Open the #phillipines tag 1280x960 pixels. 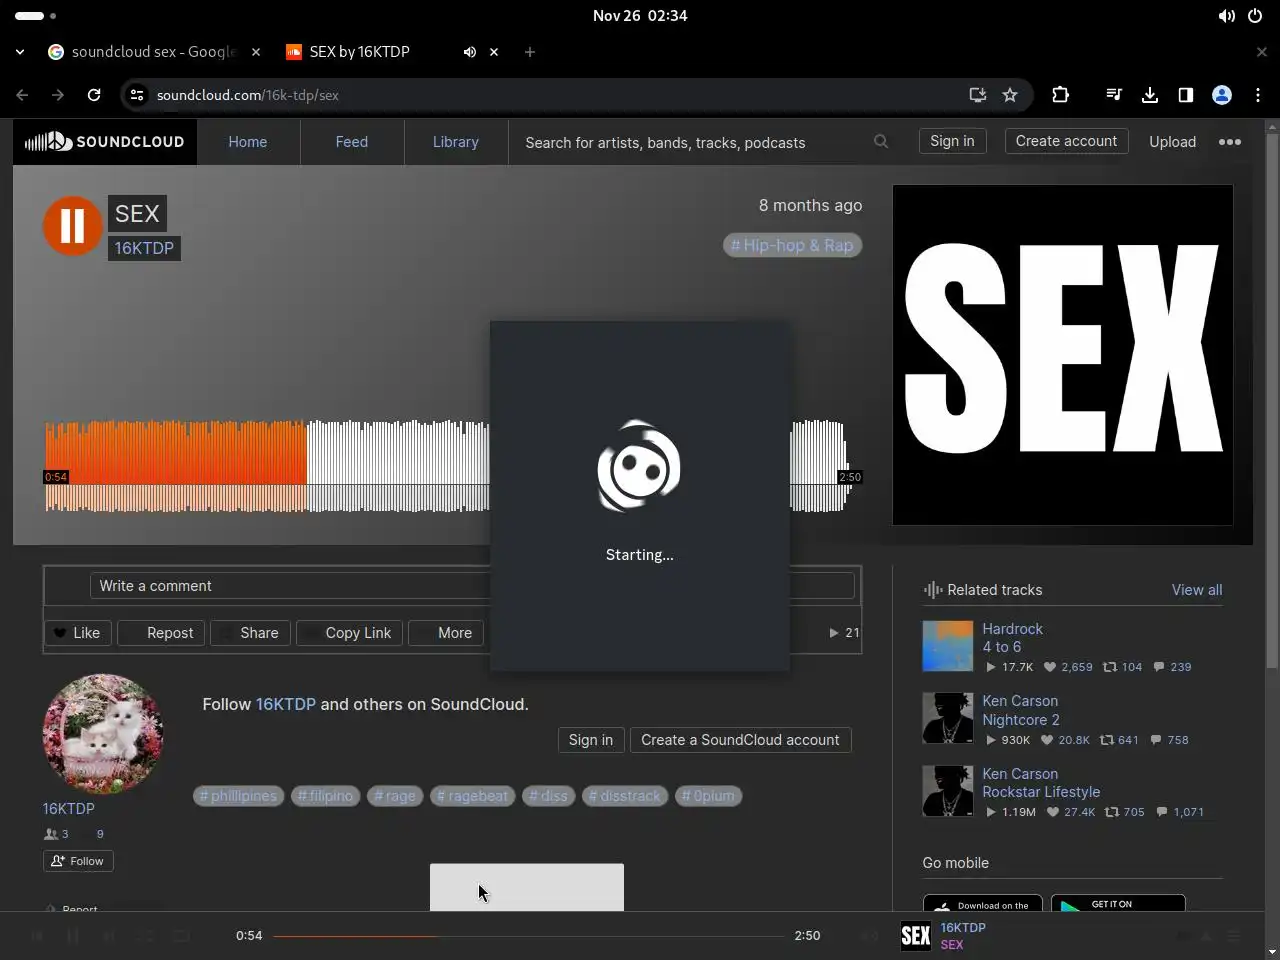(x=238, y=796)
